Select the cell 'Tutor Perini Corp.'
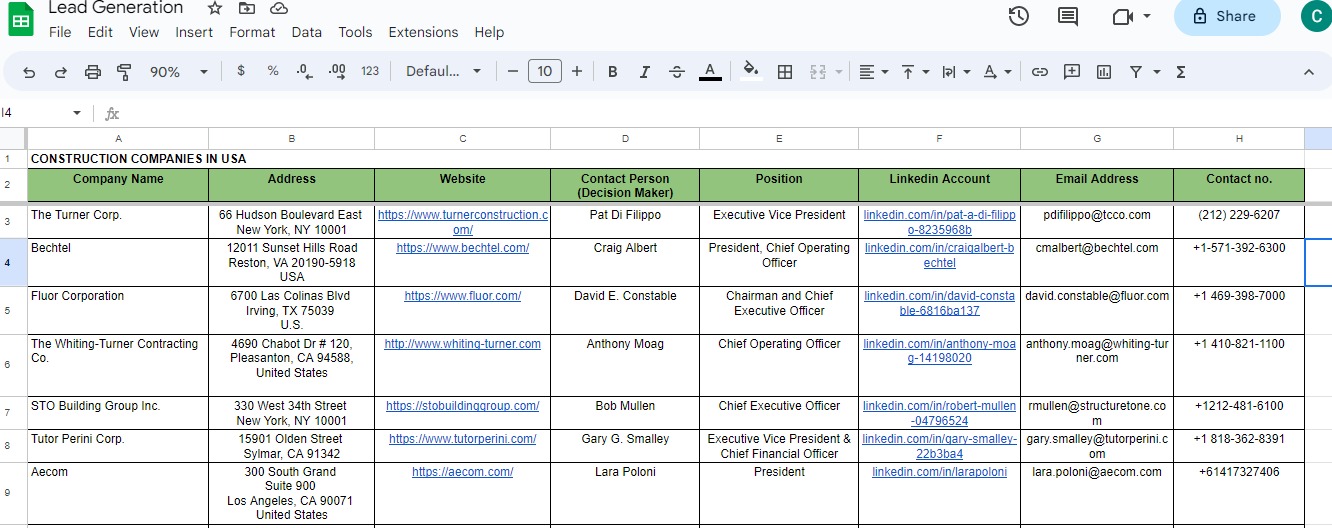The image size is (1332, 528). click(x=118, y=446)
